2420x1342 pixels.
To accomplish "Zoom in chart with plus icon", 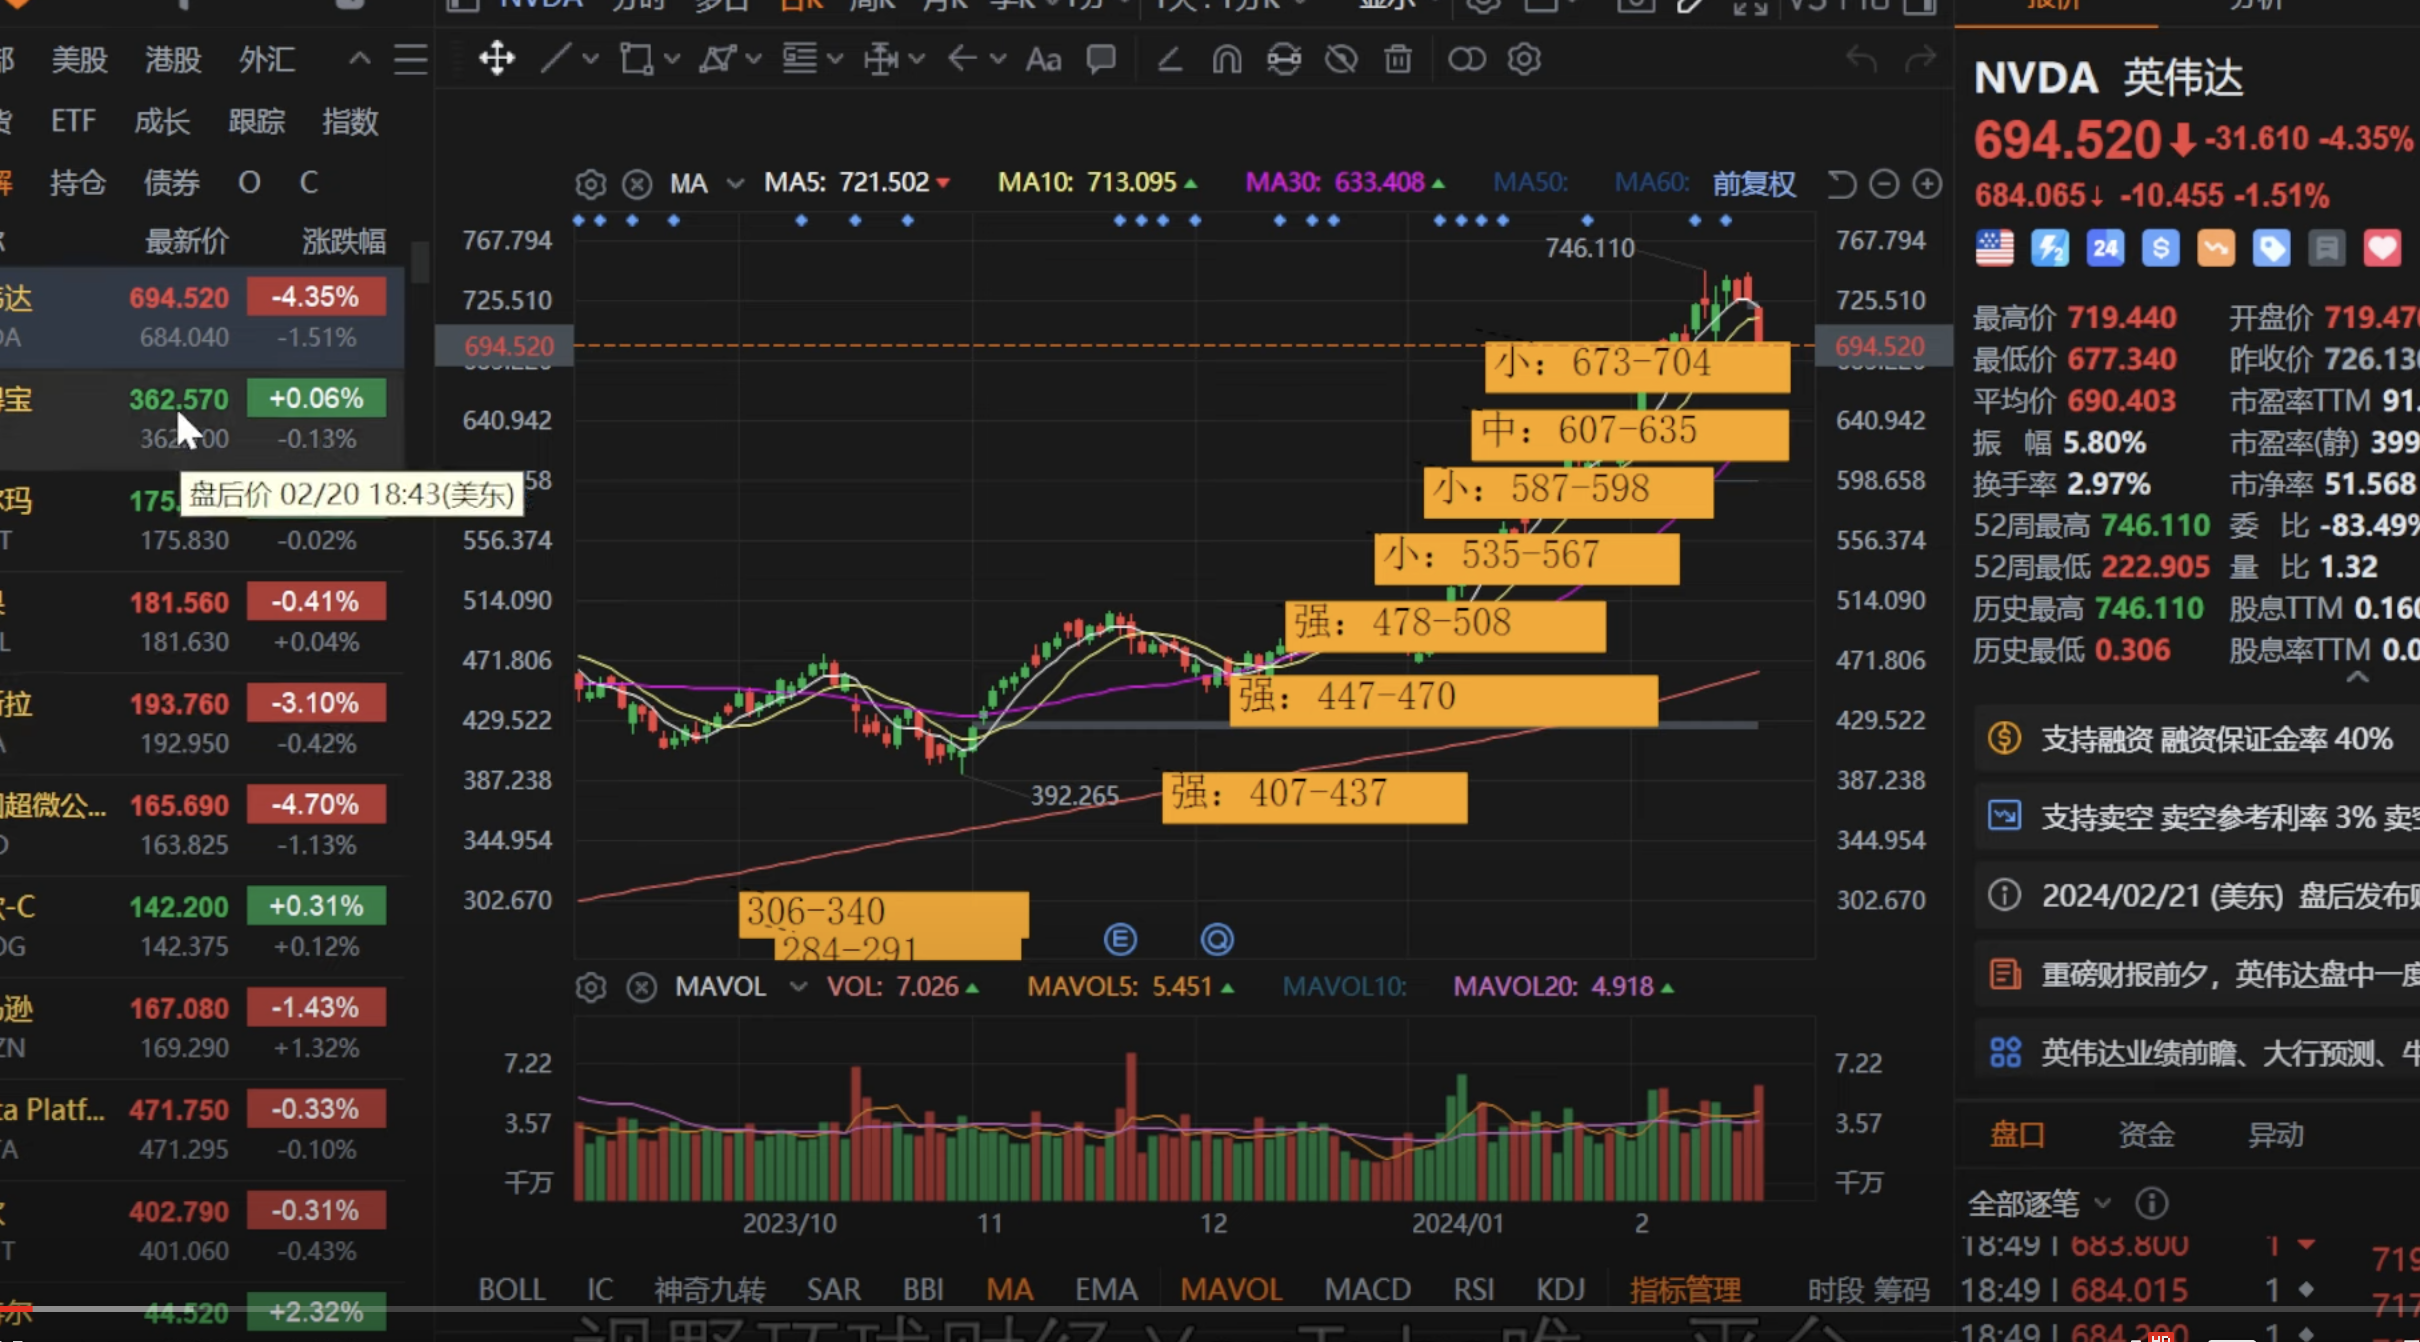I will [x=1927, y=184].
